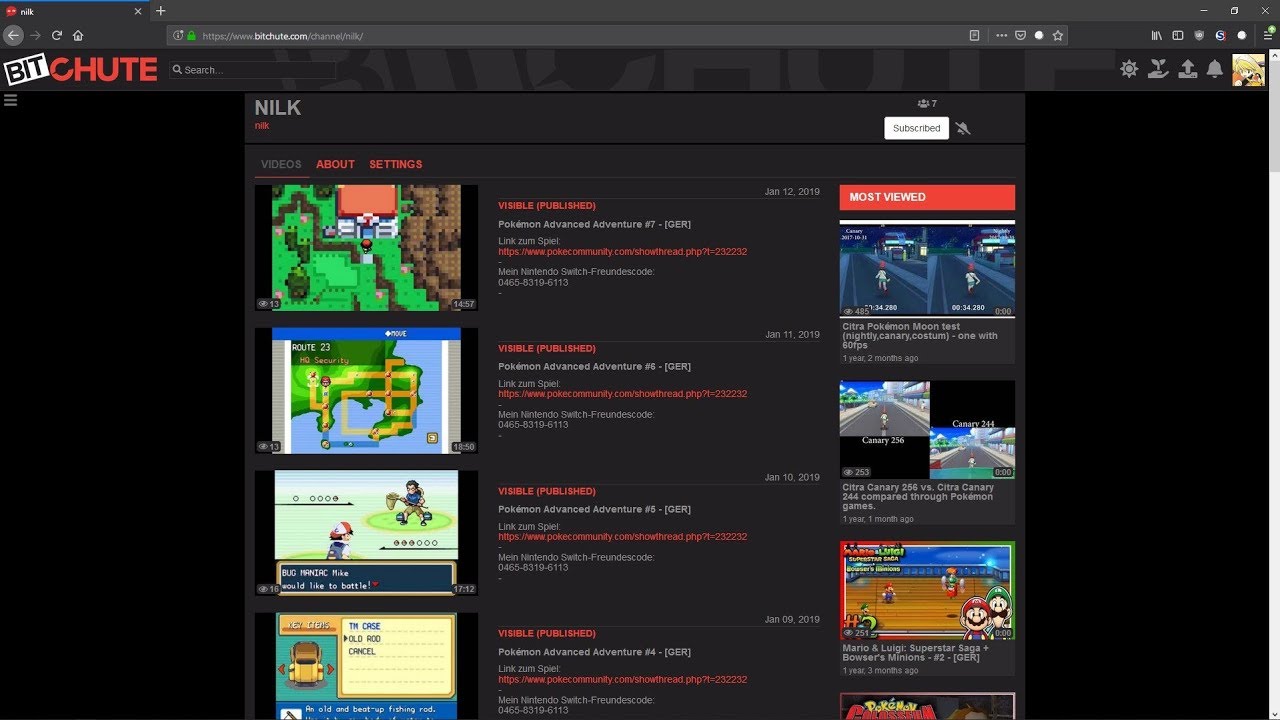Click the nilk username under channel name
This screenshot has height=720, width=1280.
(x=262, y=126)
